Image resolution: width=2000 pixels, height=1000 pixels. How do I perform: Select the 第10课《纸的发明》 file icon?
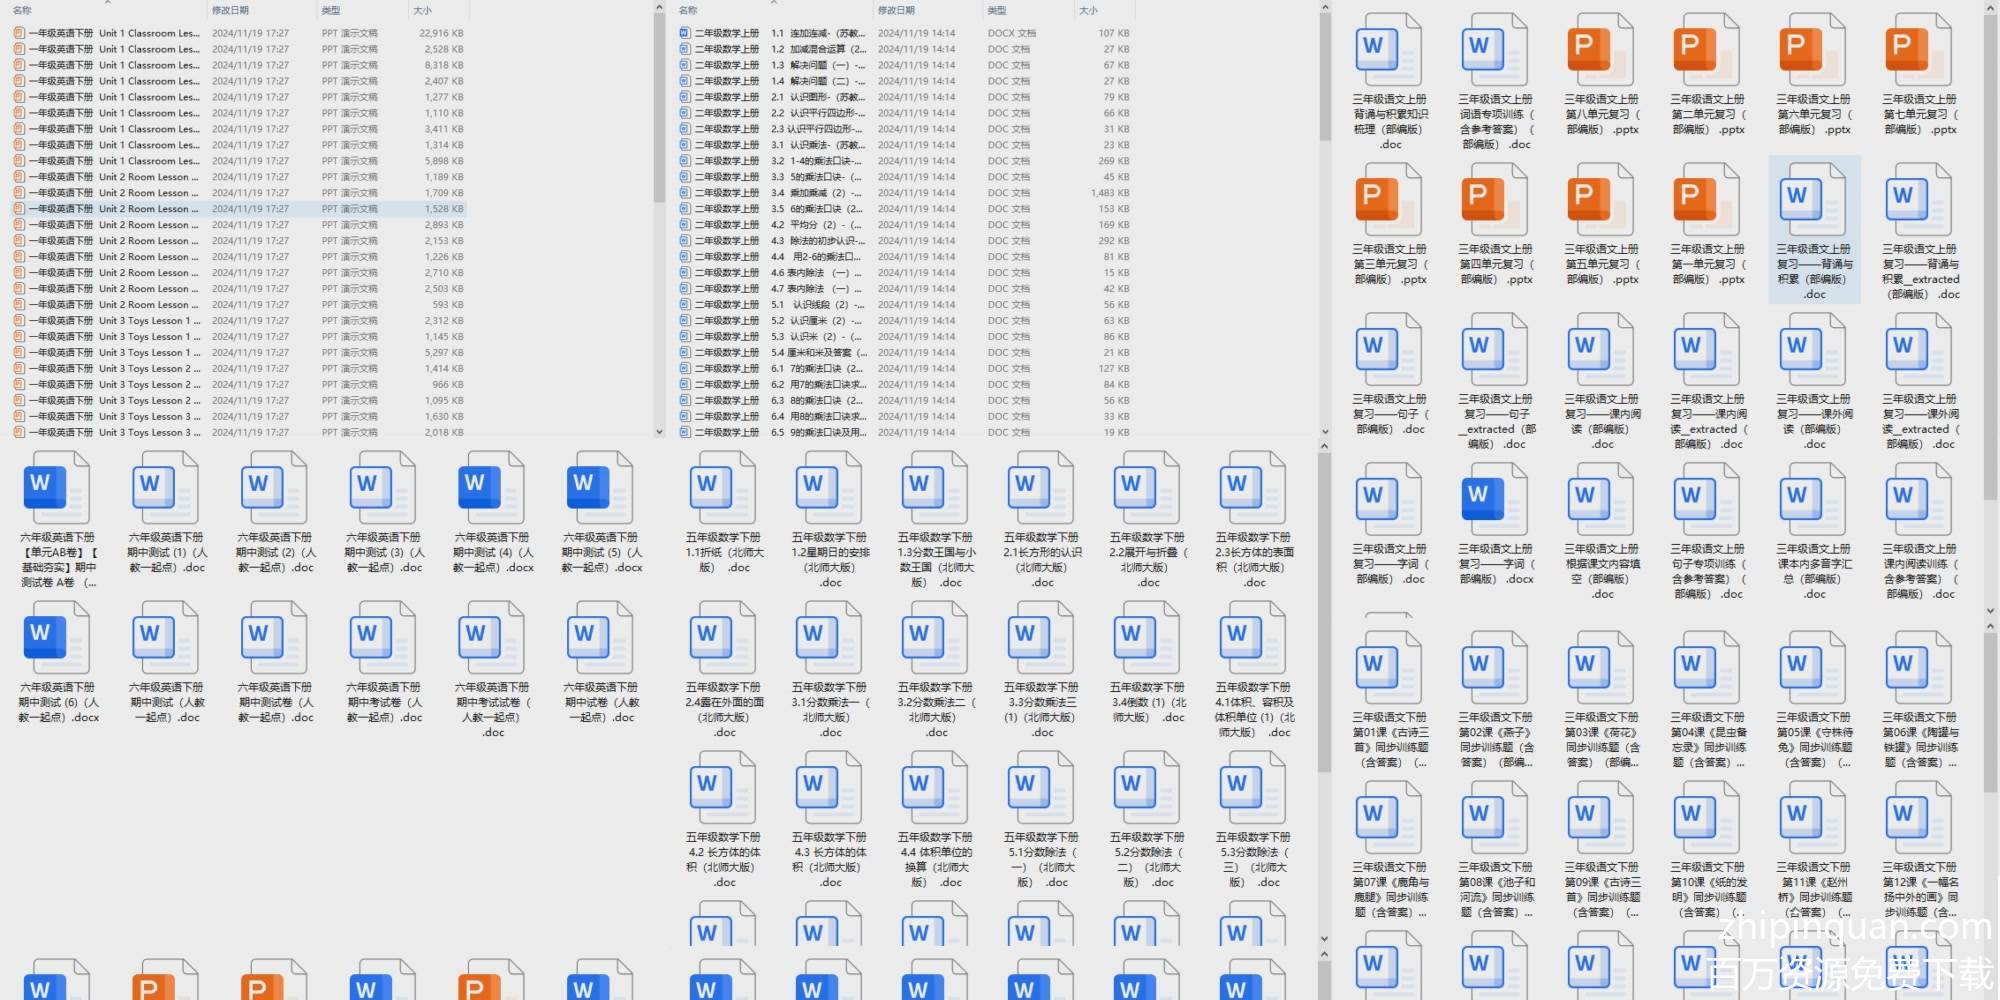click(1708, 818)
